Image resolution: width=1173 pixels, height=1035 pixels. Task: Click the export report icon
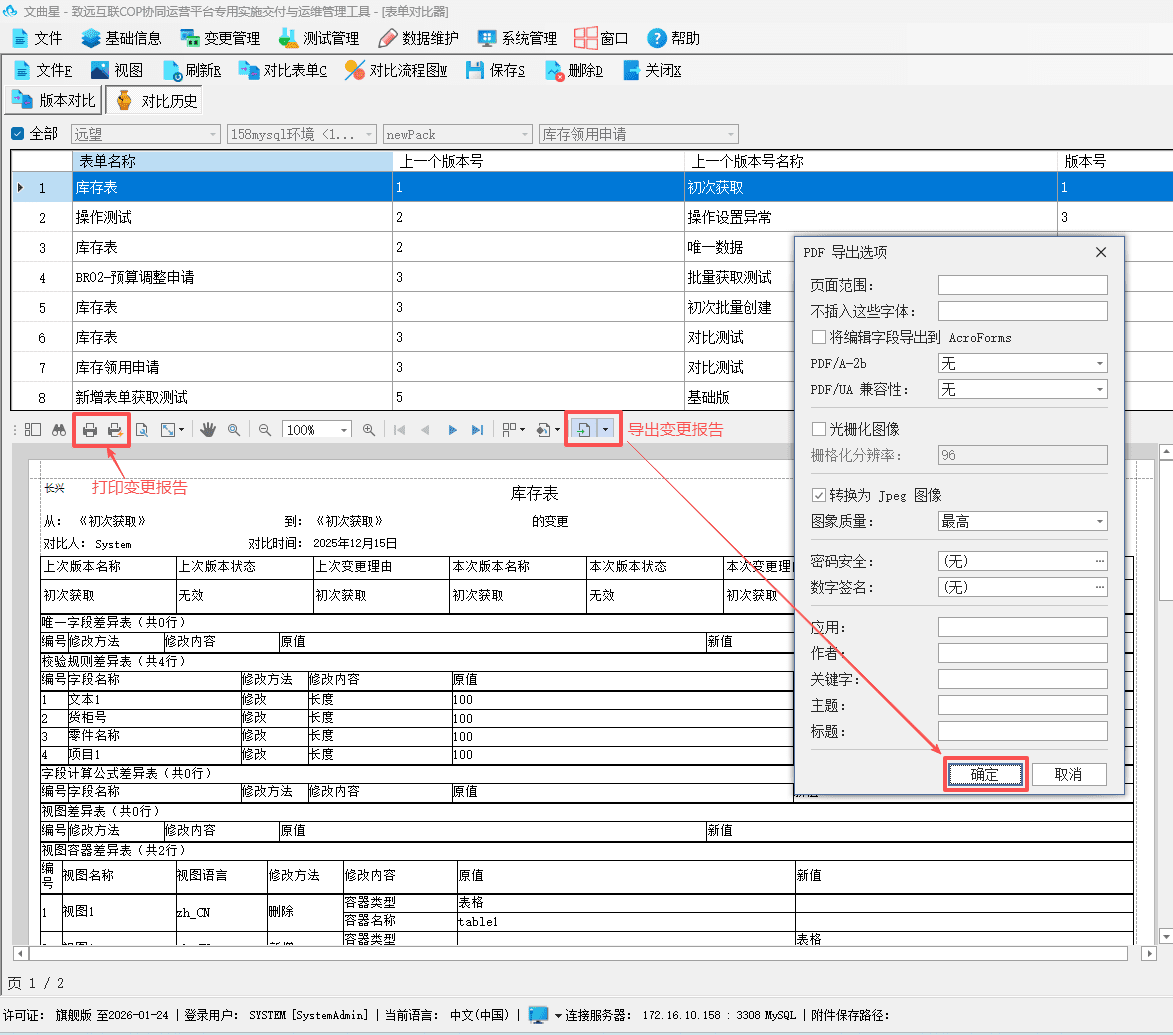[x=584, y=429]
